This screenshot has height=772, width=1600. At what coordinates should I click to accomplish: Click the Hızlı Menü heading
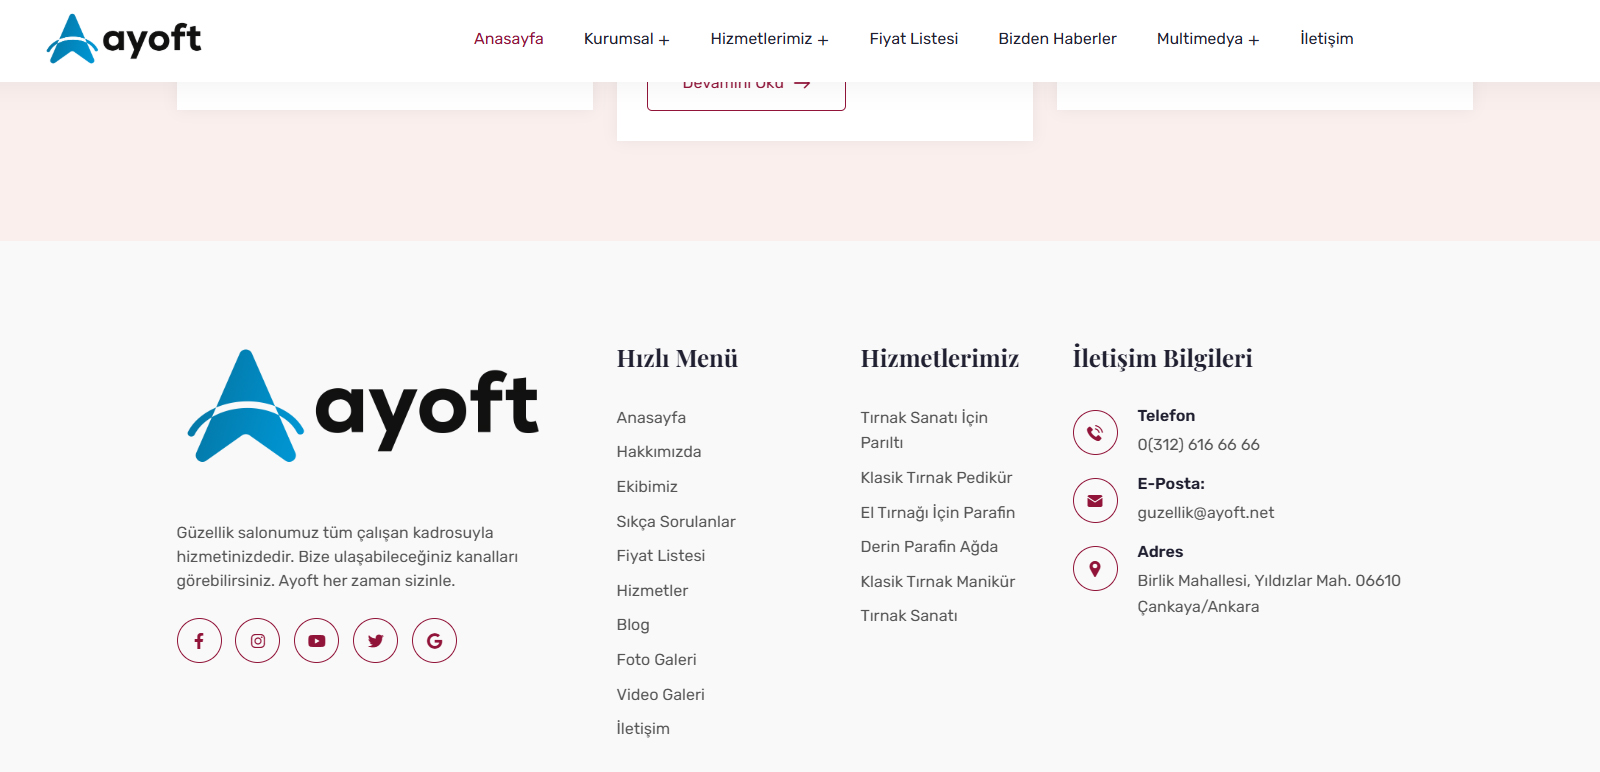coord(677,358)
